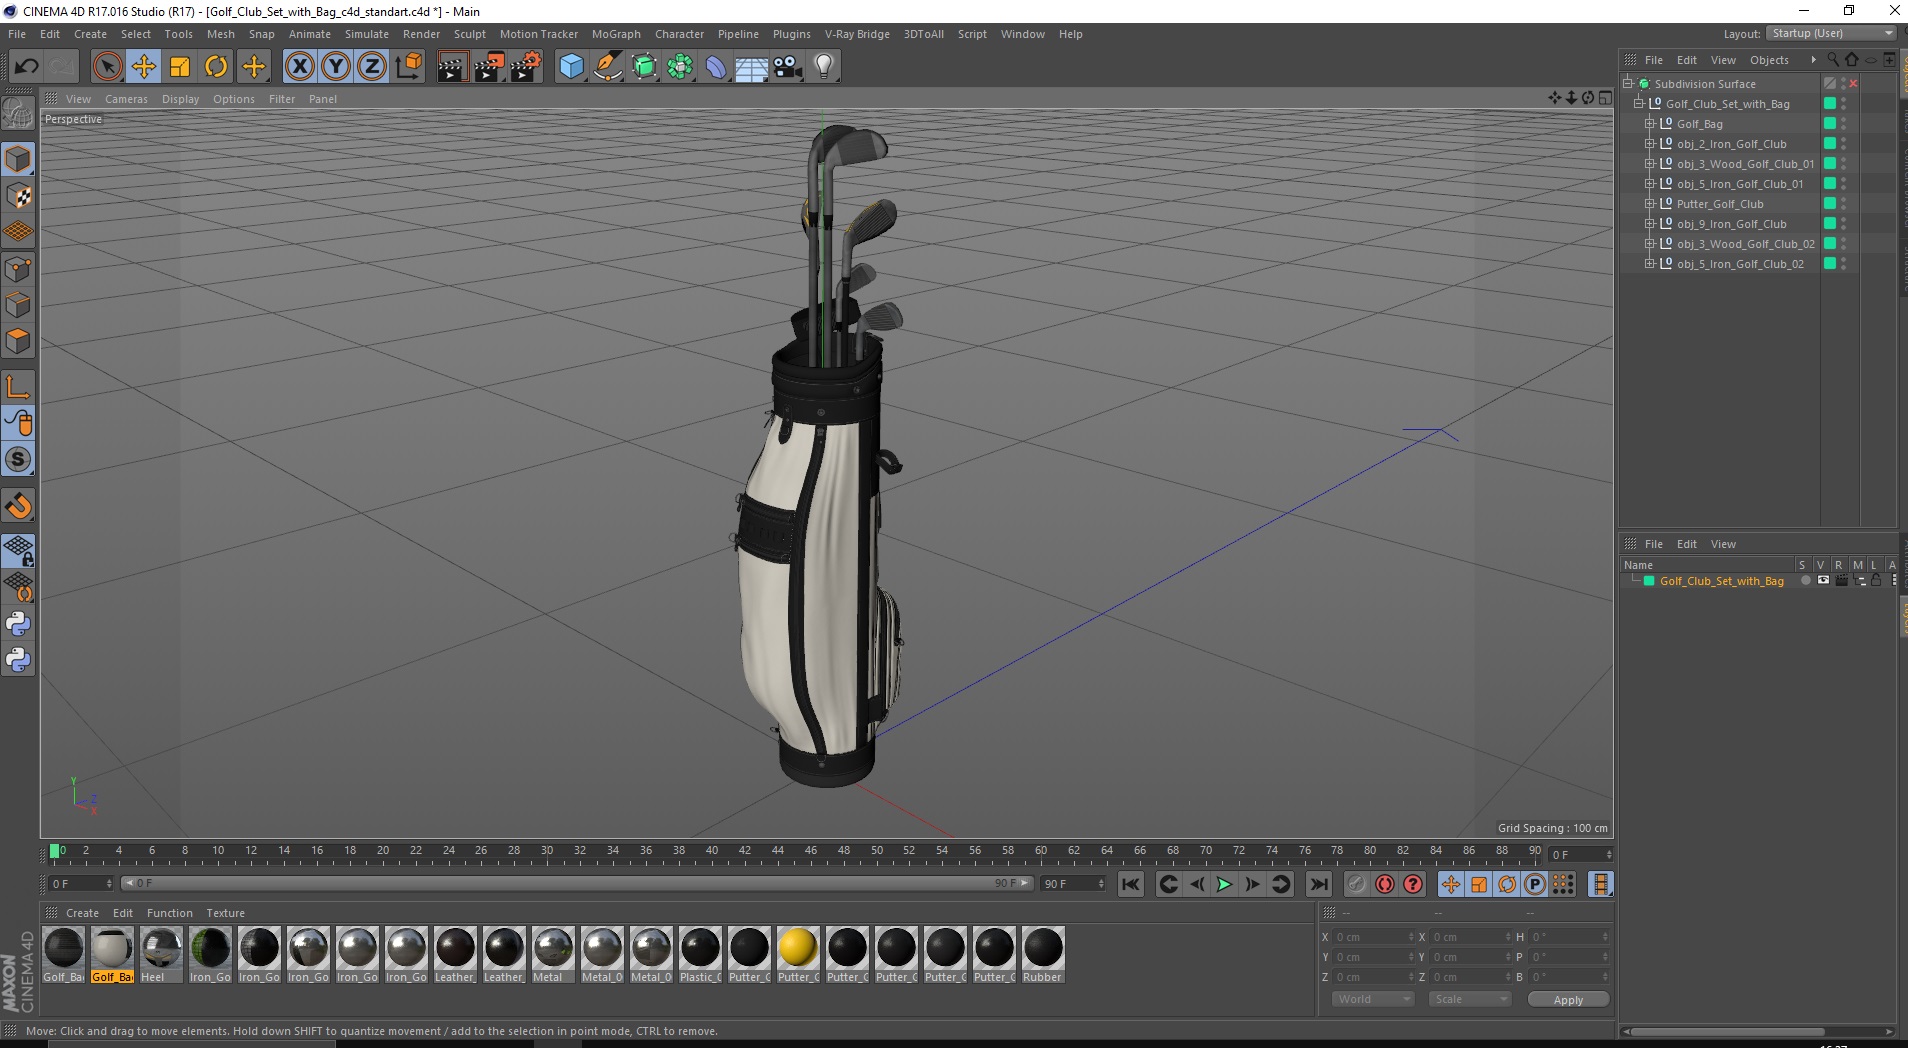Open the MoGraph array generator icon

point(680,67)
